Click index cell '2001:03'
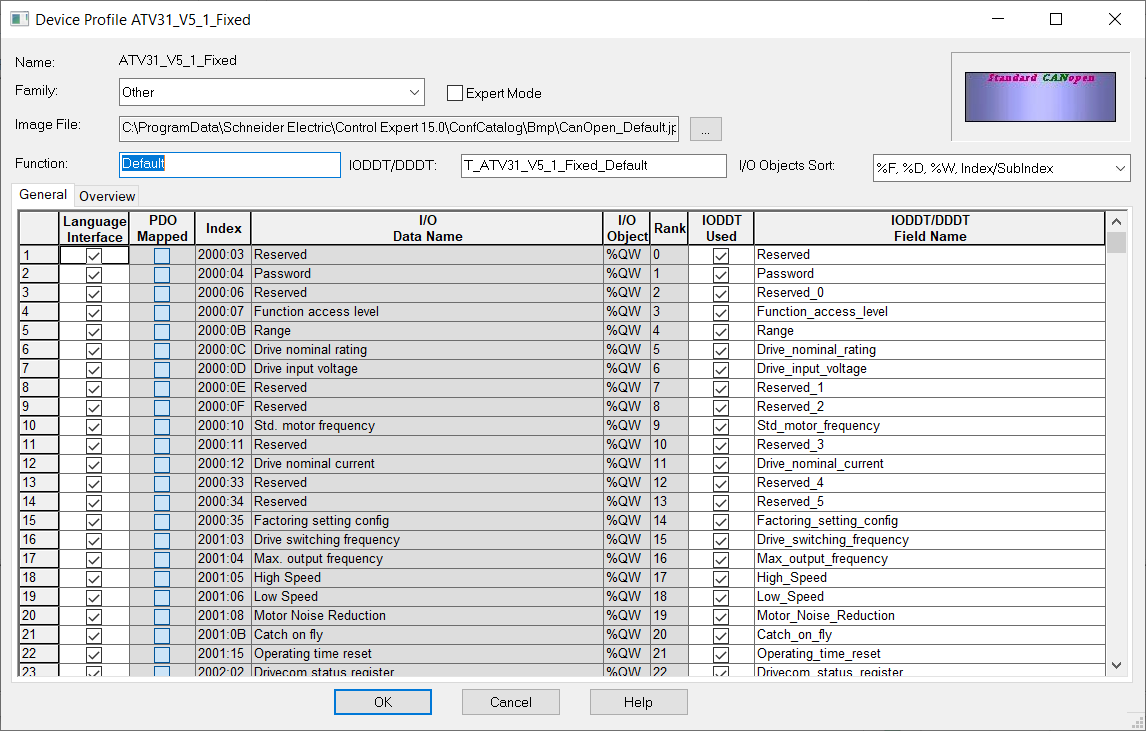 223,539
